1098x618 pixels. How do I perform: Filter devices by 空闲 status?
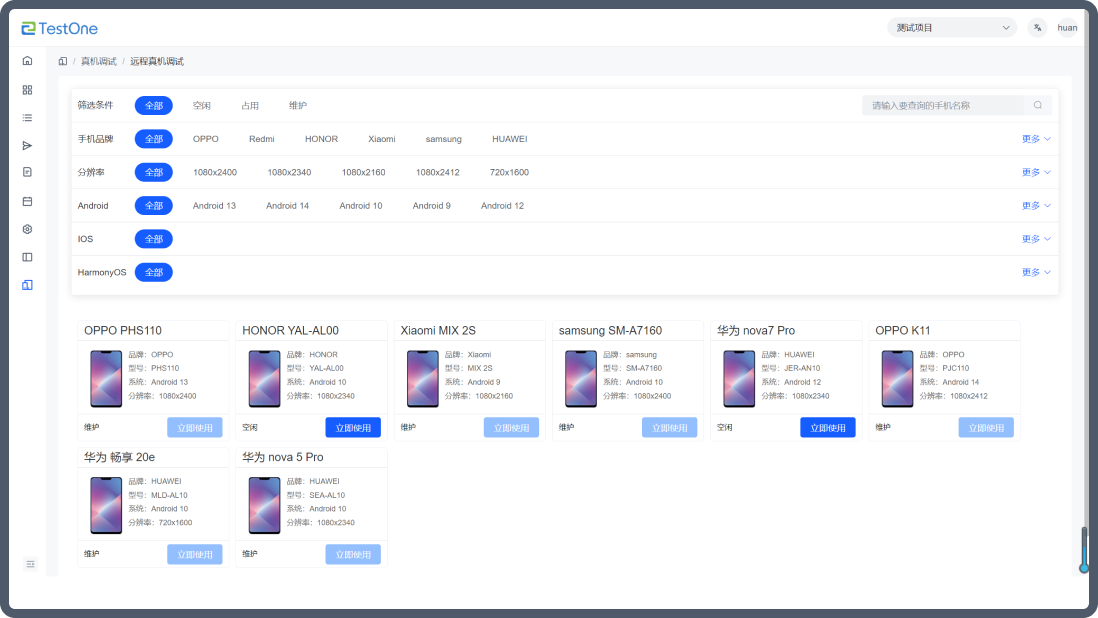click(x=202, y=106)
